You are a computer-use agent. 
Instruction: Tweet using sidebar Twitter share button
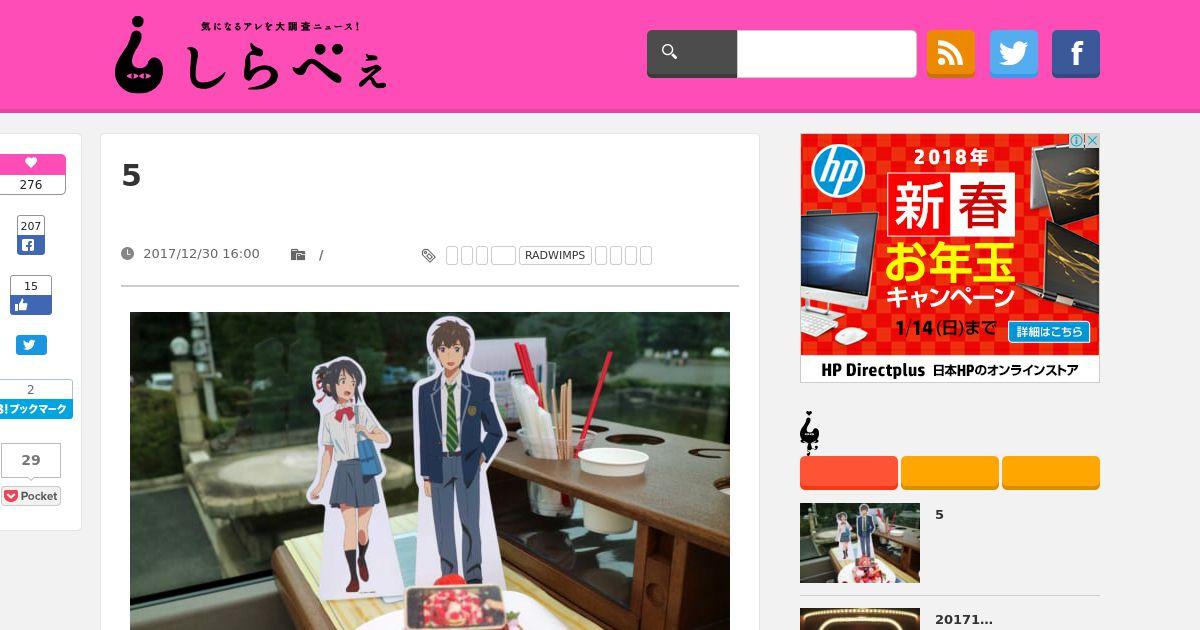tap(31, 345)
